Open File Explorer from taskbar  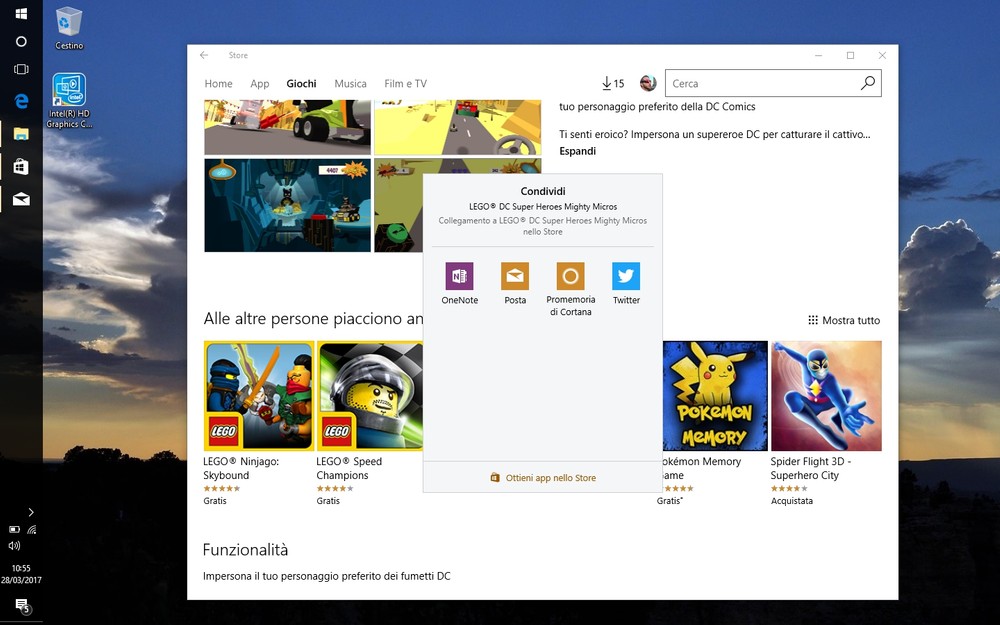coord(21,134)
